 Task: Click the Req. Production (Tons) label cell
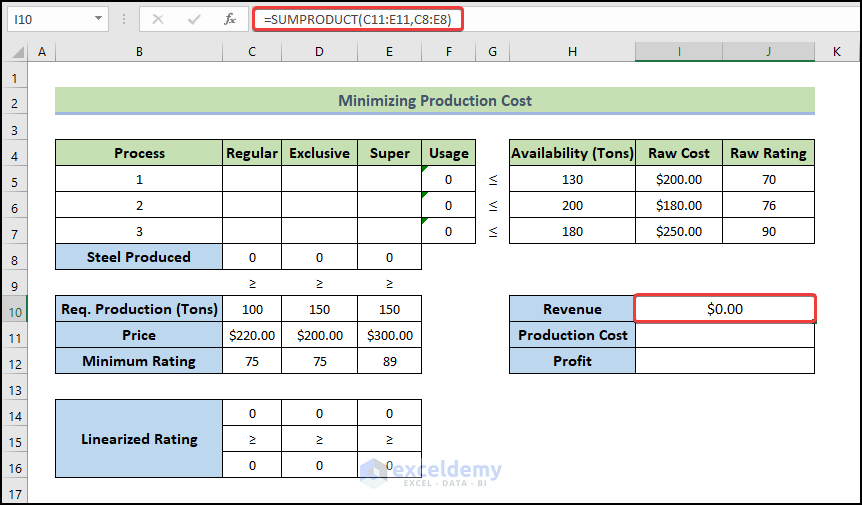click(139, 309)
